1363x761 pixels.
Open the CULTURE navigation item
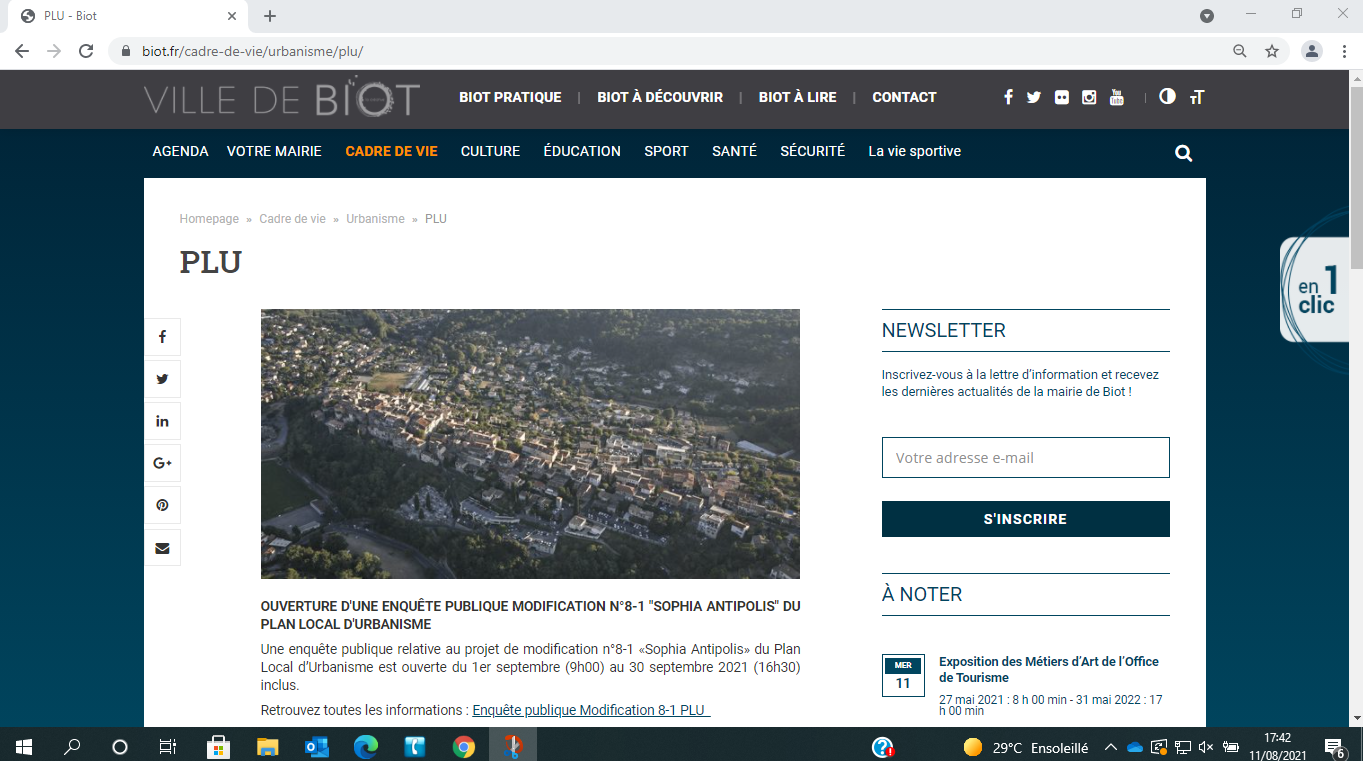pos(490,151)
